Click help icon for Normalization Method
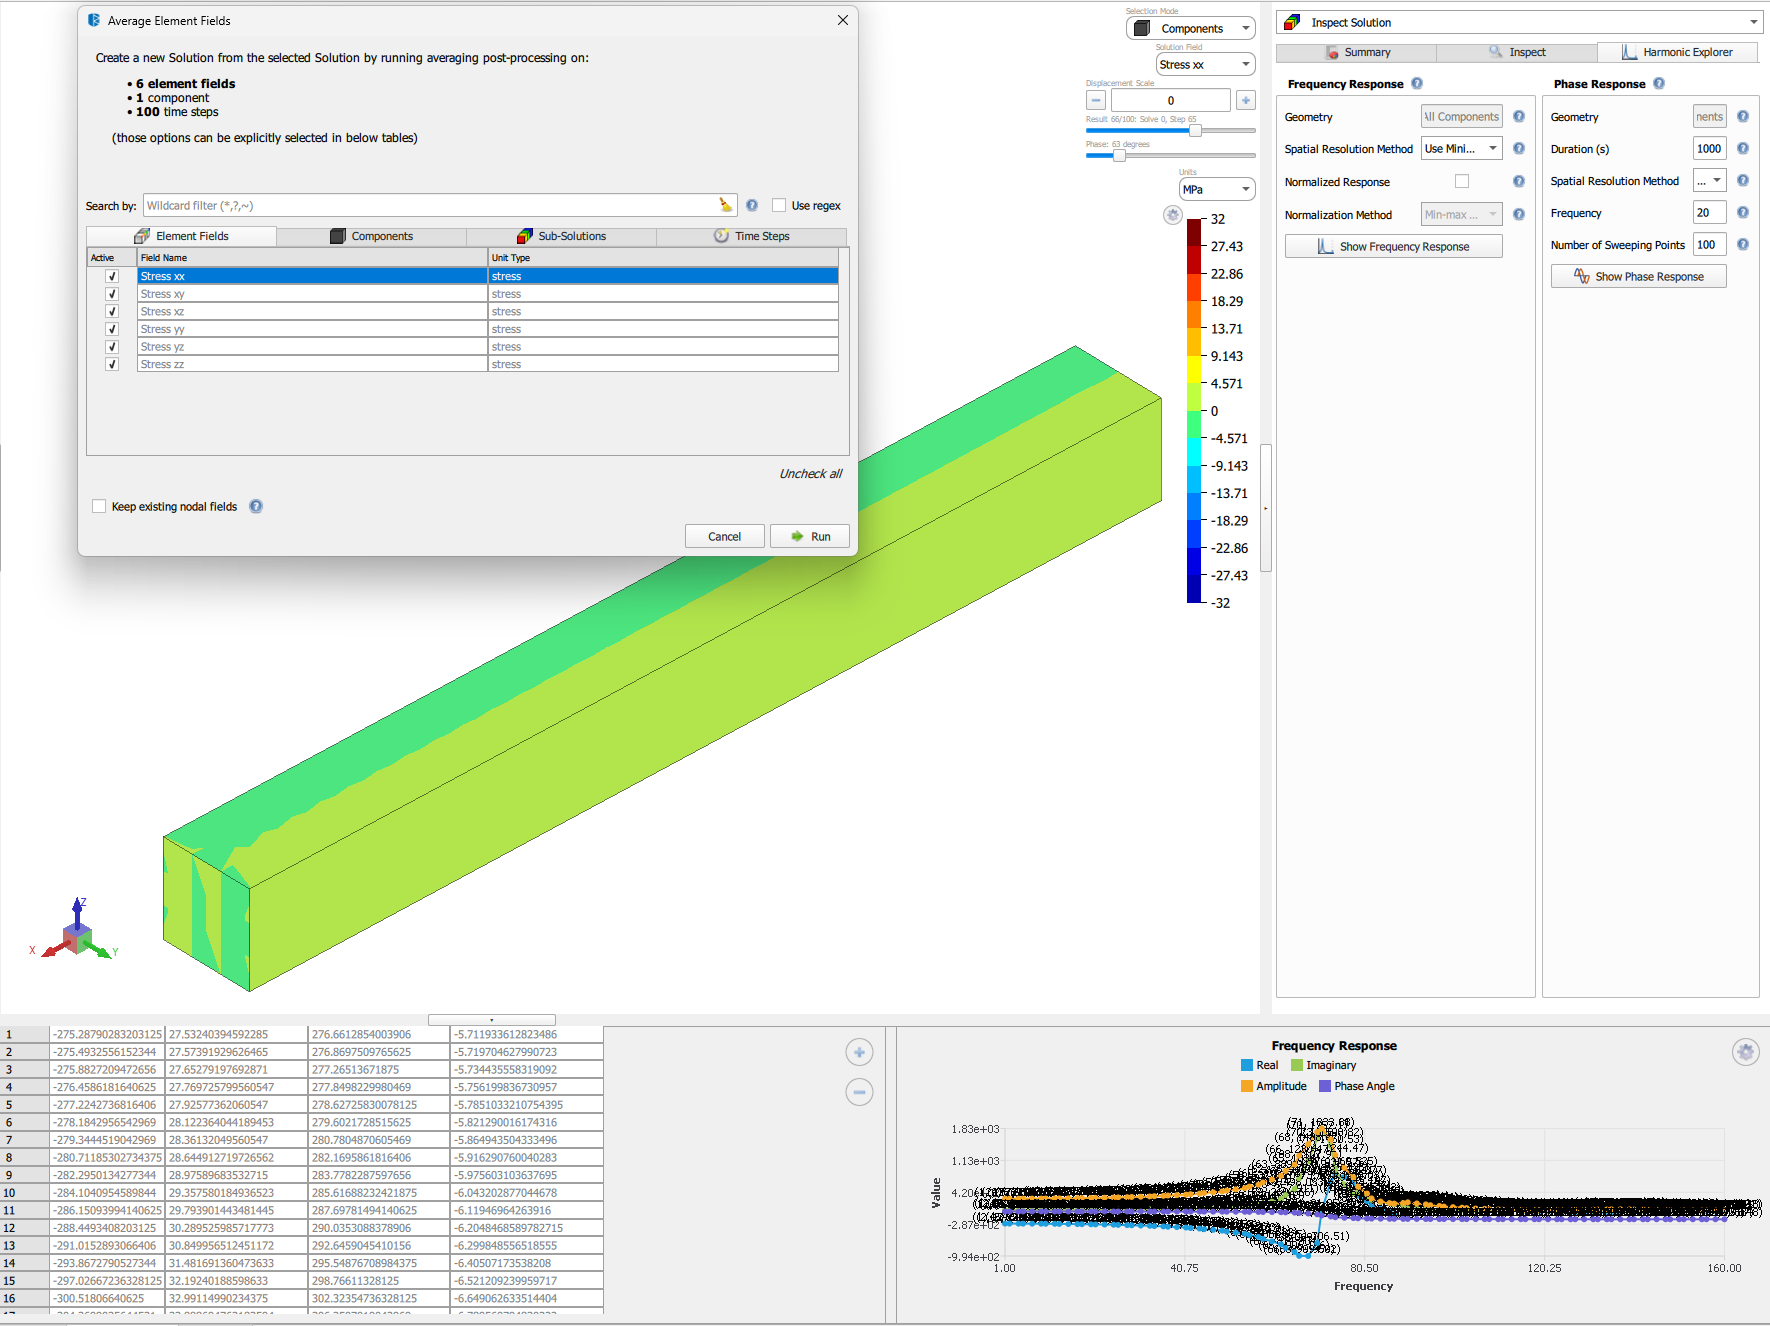Viewport: 1770px width, 1326px height. point(1519,215)
